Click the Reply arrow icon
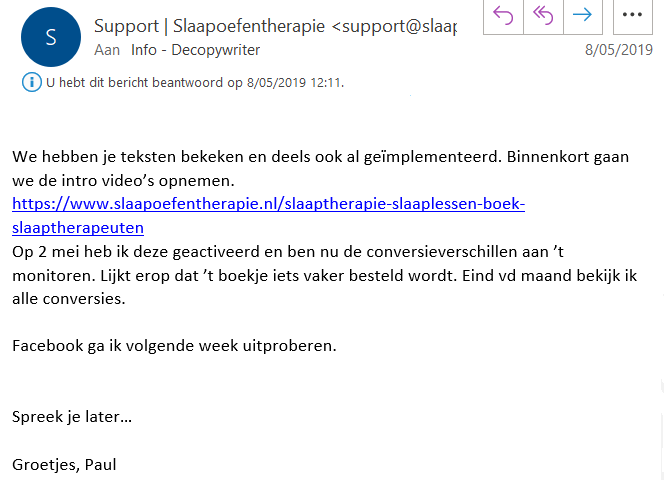 (503, 16)
